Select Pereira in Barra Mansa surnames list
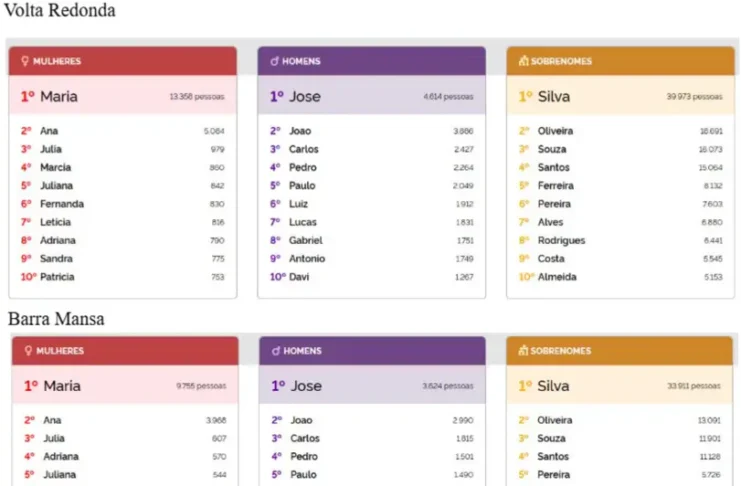This screenshot has width=741, height=486. 555,474
